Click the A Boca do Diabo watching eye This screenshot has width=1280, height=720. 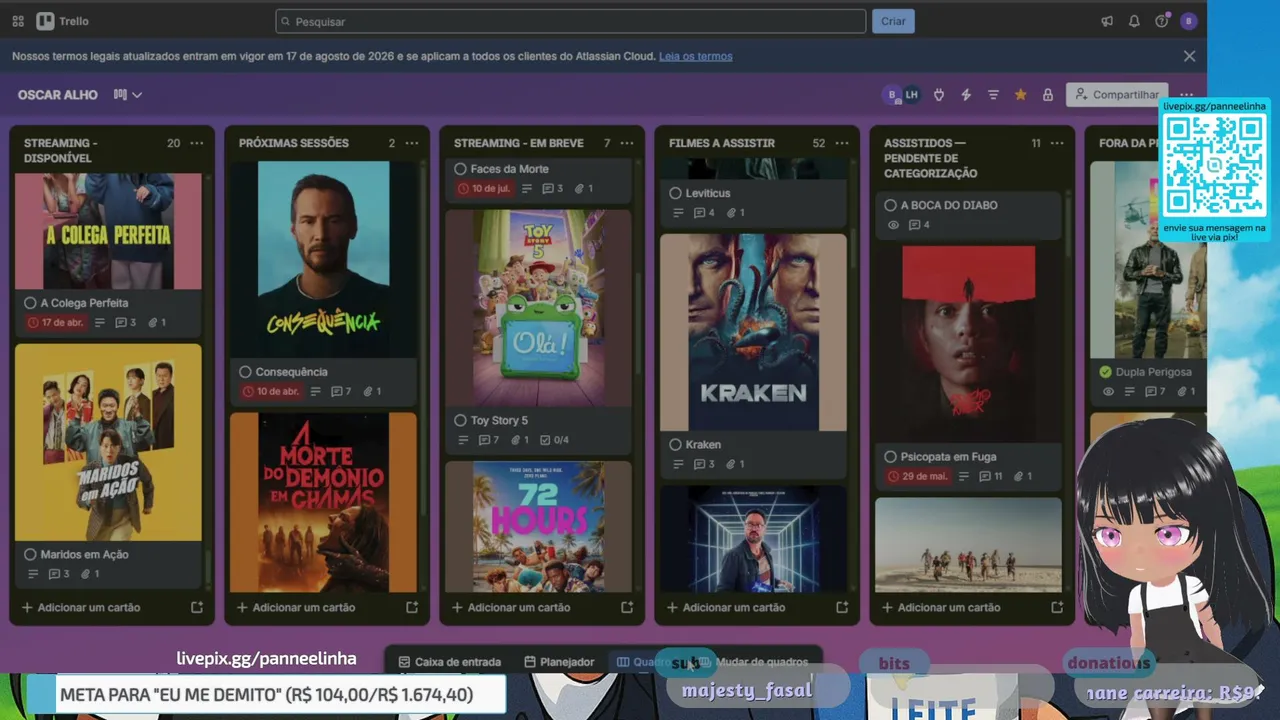pos(893,225)
